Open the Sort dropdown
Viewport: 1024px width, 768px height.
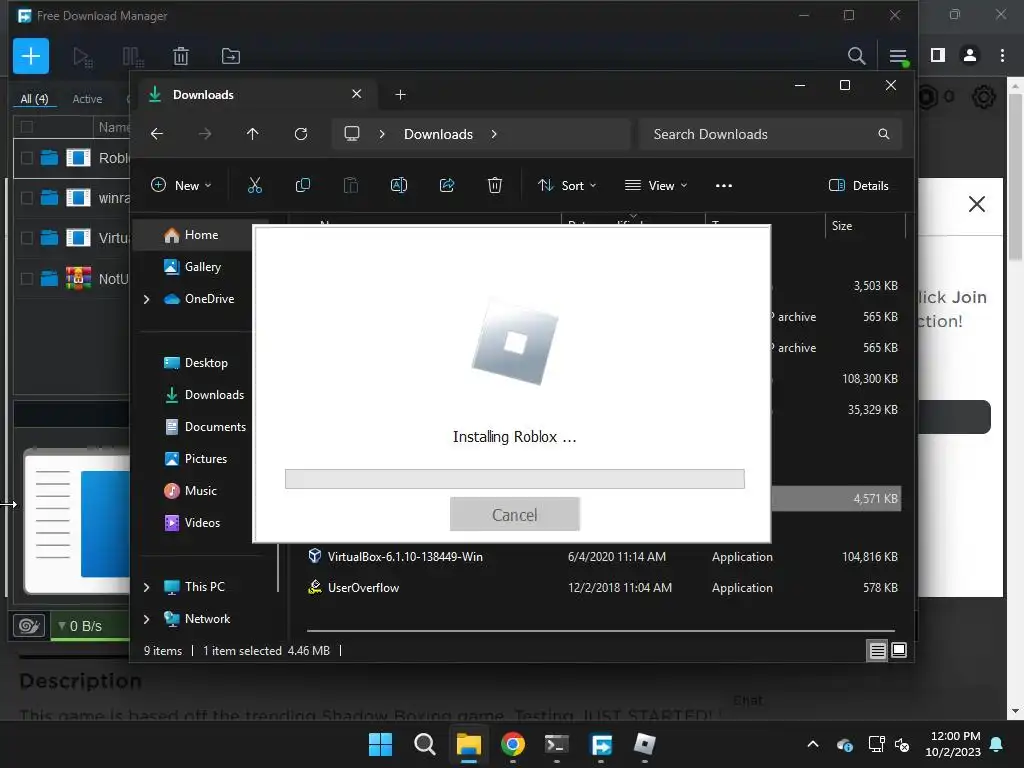(x=567, y=185)
